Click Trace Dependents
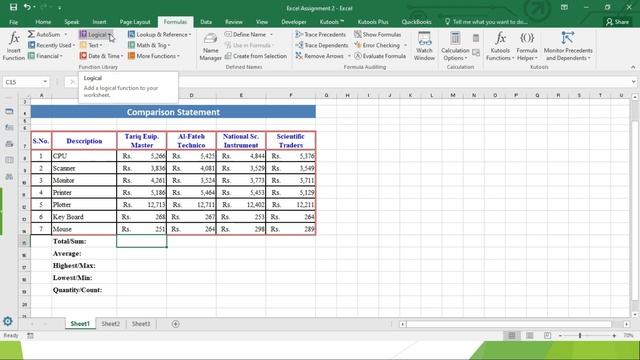The height and width of the screenshot is (360, 640). [x=322, y=45]
